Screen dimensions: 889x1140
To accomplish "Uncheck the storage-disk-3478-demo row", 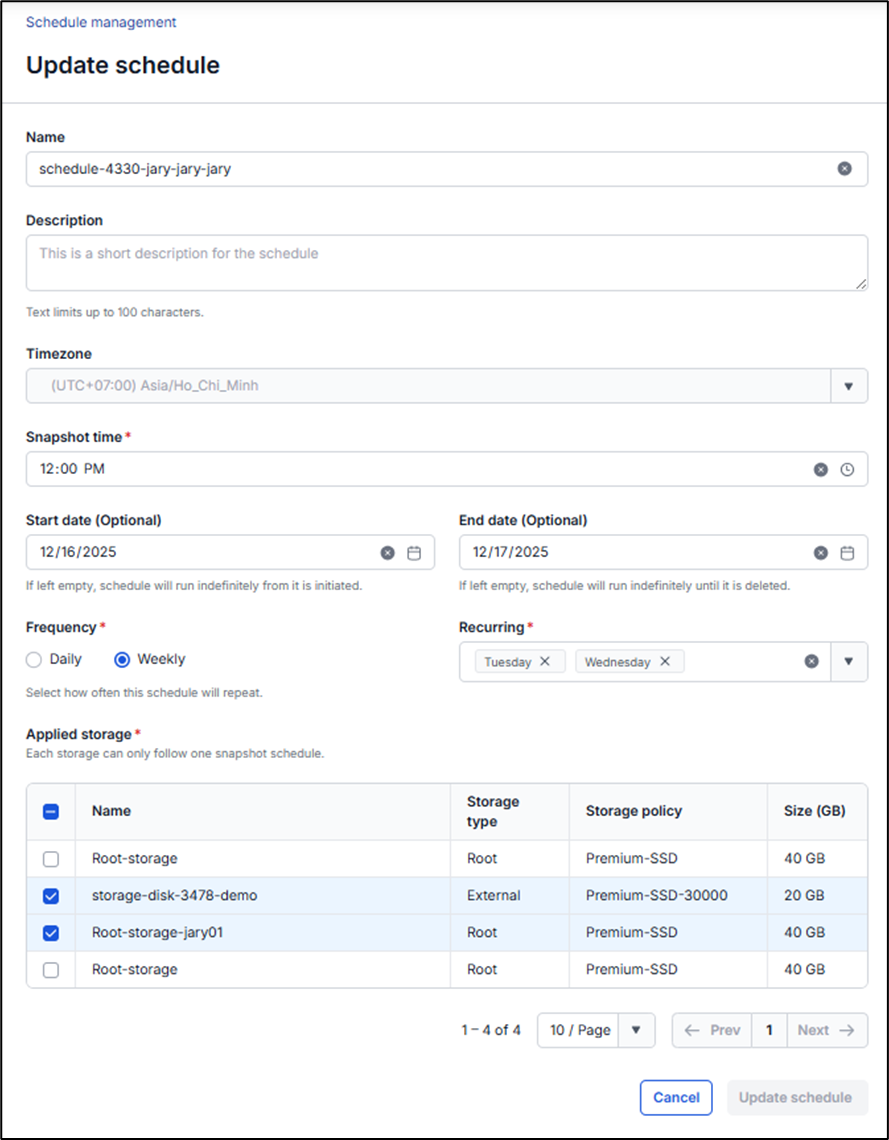I will [x=51, y=896].
